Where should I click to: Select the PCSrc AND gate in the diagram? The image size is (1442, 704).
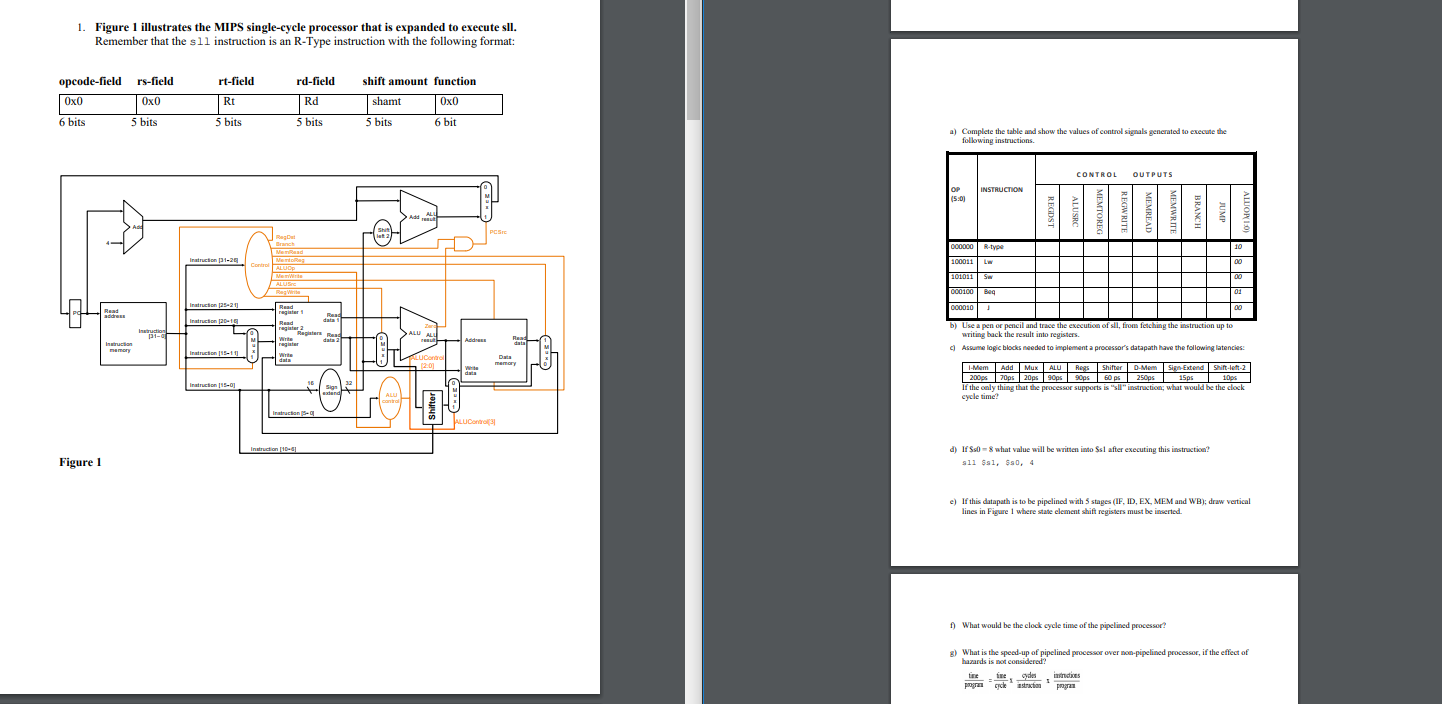(x=463, y=243)
